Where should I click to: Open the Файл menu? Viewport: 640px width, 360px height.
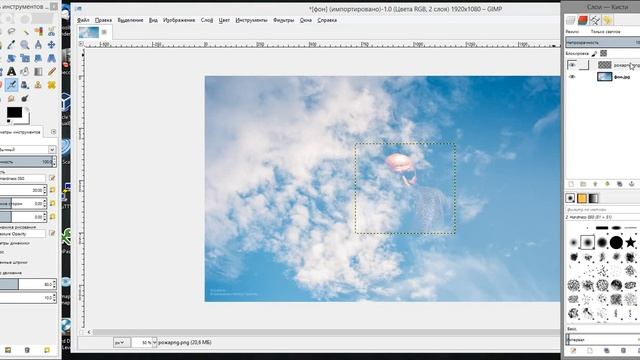[83, 20]
